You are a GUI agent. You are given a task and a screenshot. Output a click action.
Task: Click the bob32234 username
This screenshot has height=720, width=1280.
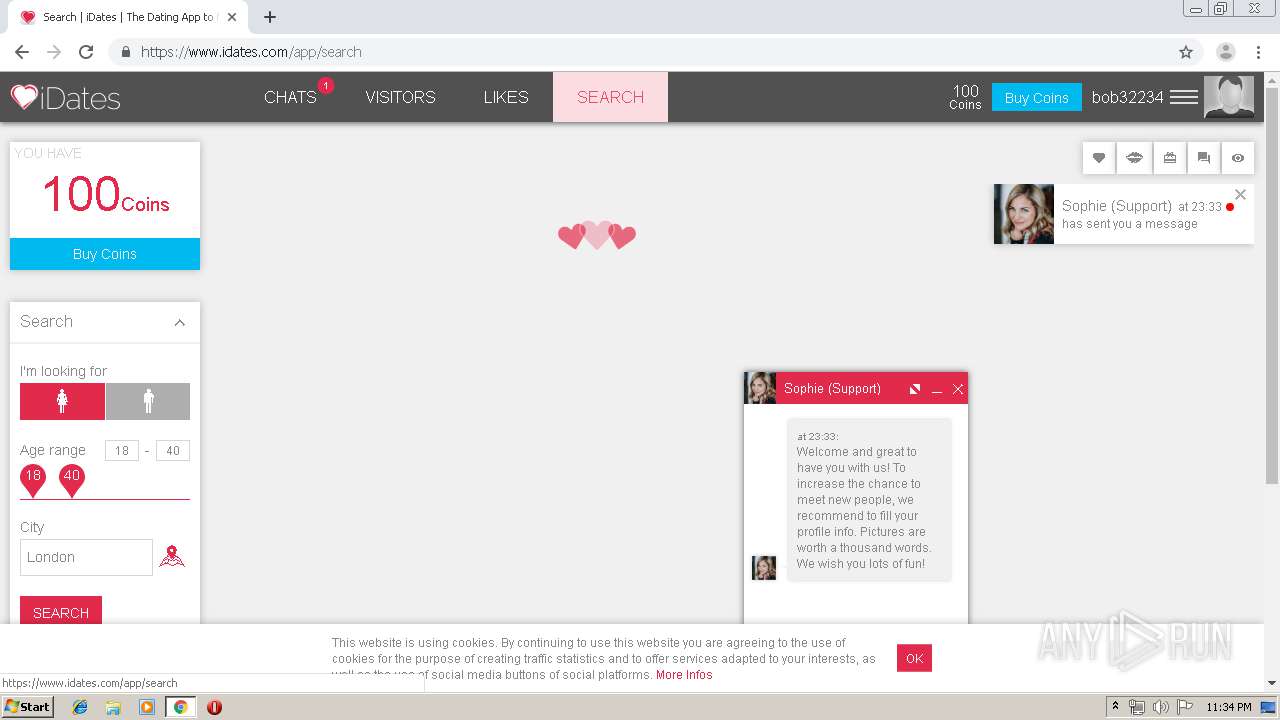coord(1127,97)
